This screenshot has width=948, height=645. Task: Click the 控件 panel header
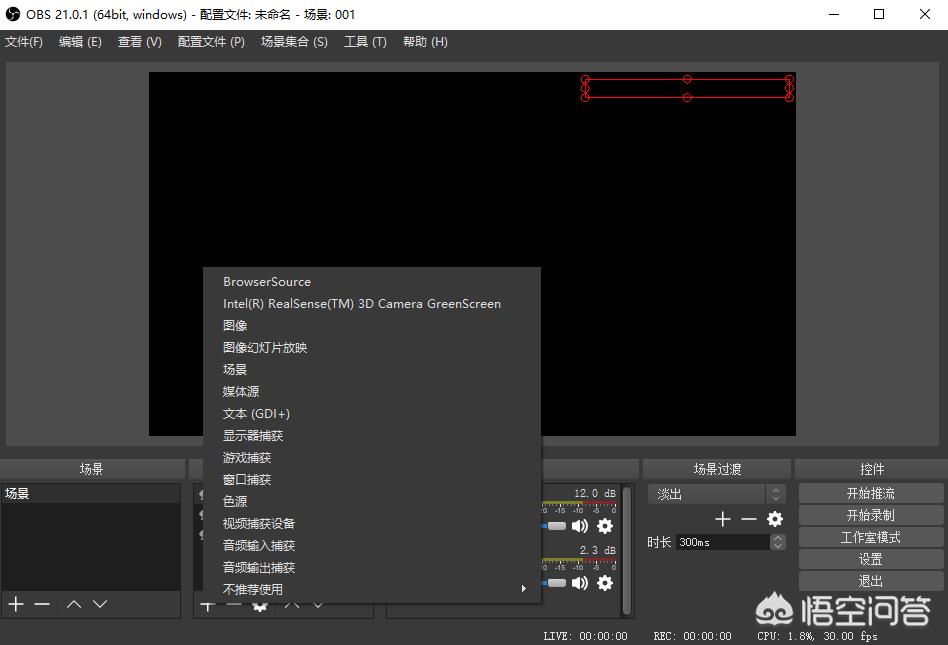click(872, 469)
